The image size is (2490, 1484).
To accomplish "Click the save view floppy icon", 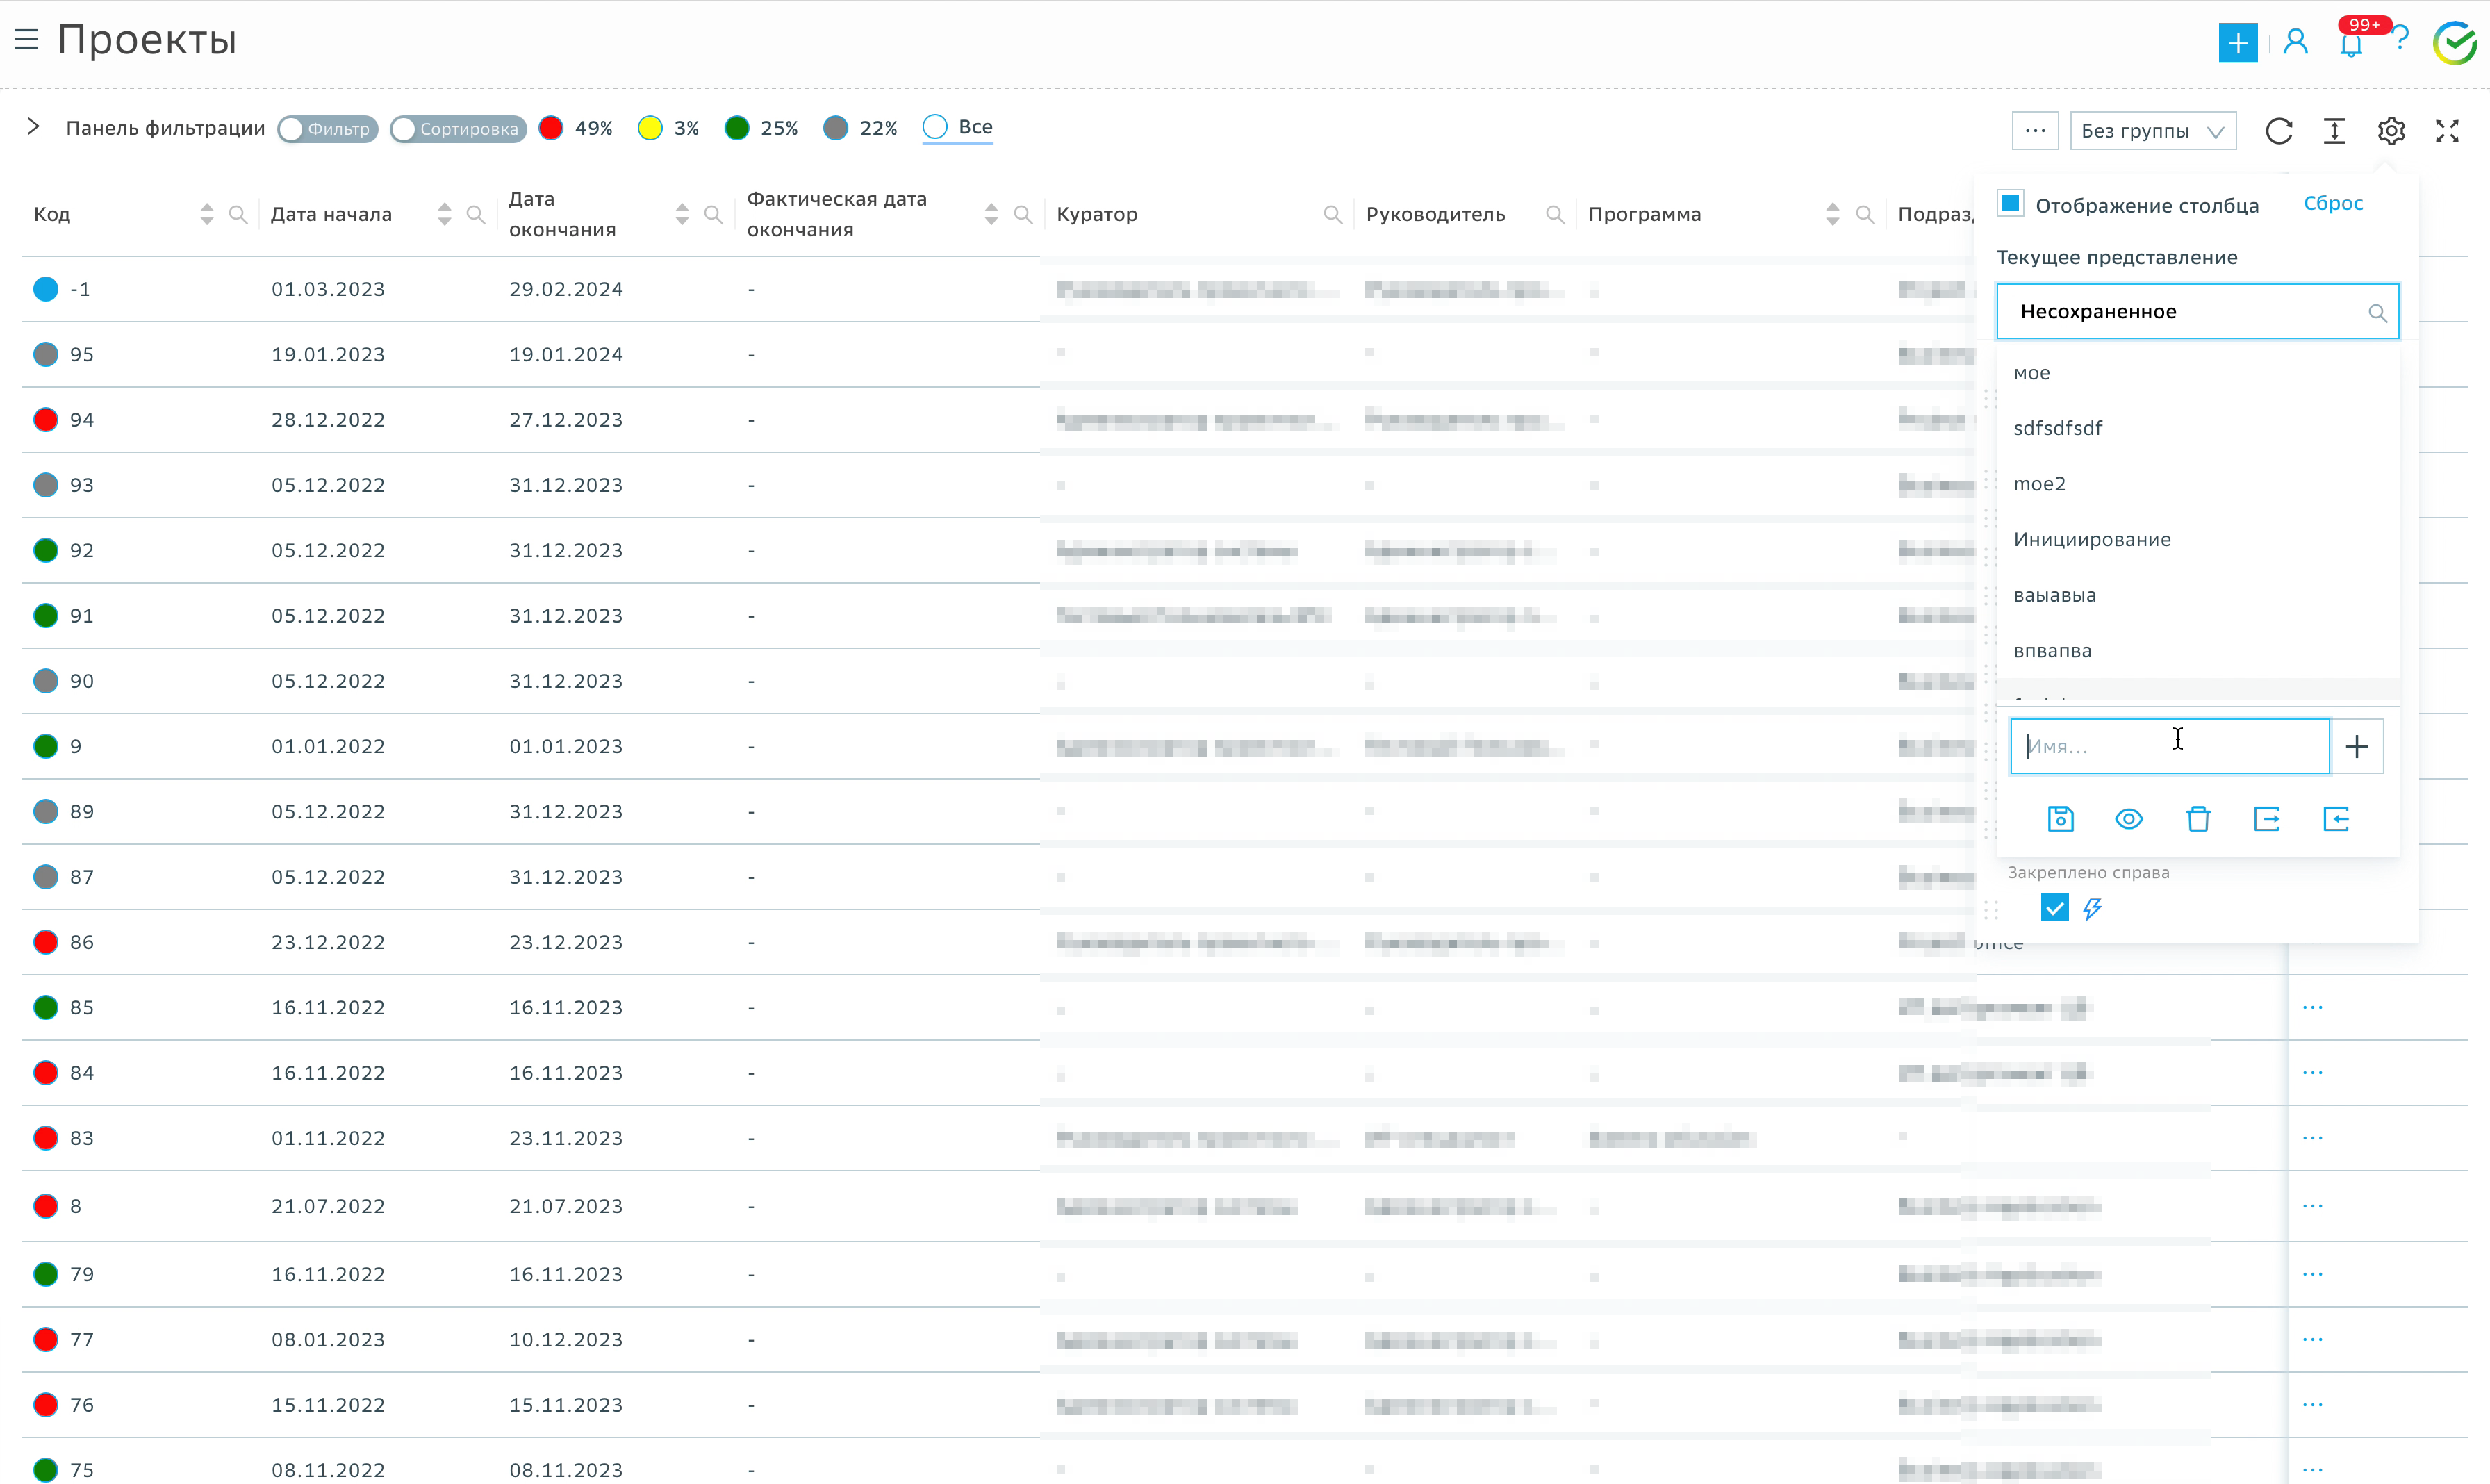I will (x=2060, y=819).
